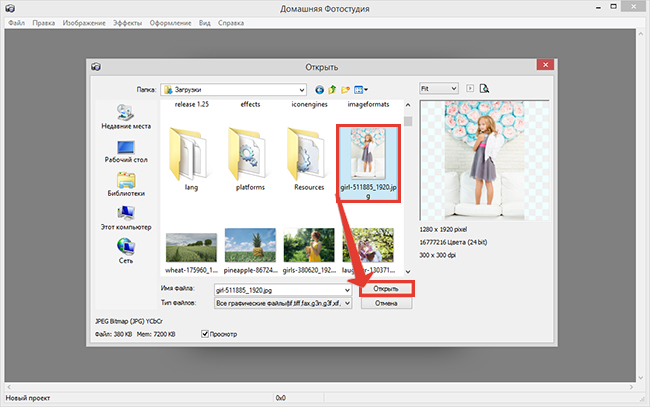650x407 pixels.
Task: Expand the Тип файлов dropdown
Action: 347,303
